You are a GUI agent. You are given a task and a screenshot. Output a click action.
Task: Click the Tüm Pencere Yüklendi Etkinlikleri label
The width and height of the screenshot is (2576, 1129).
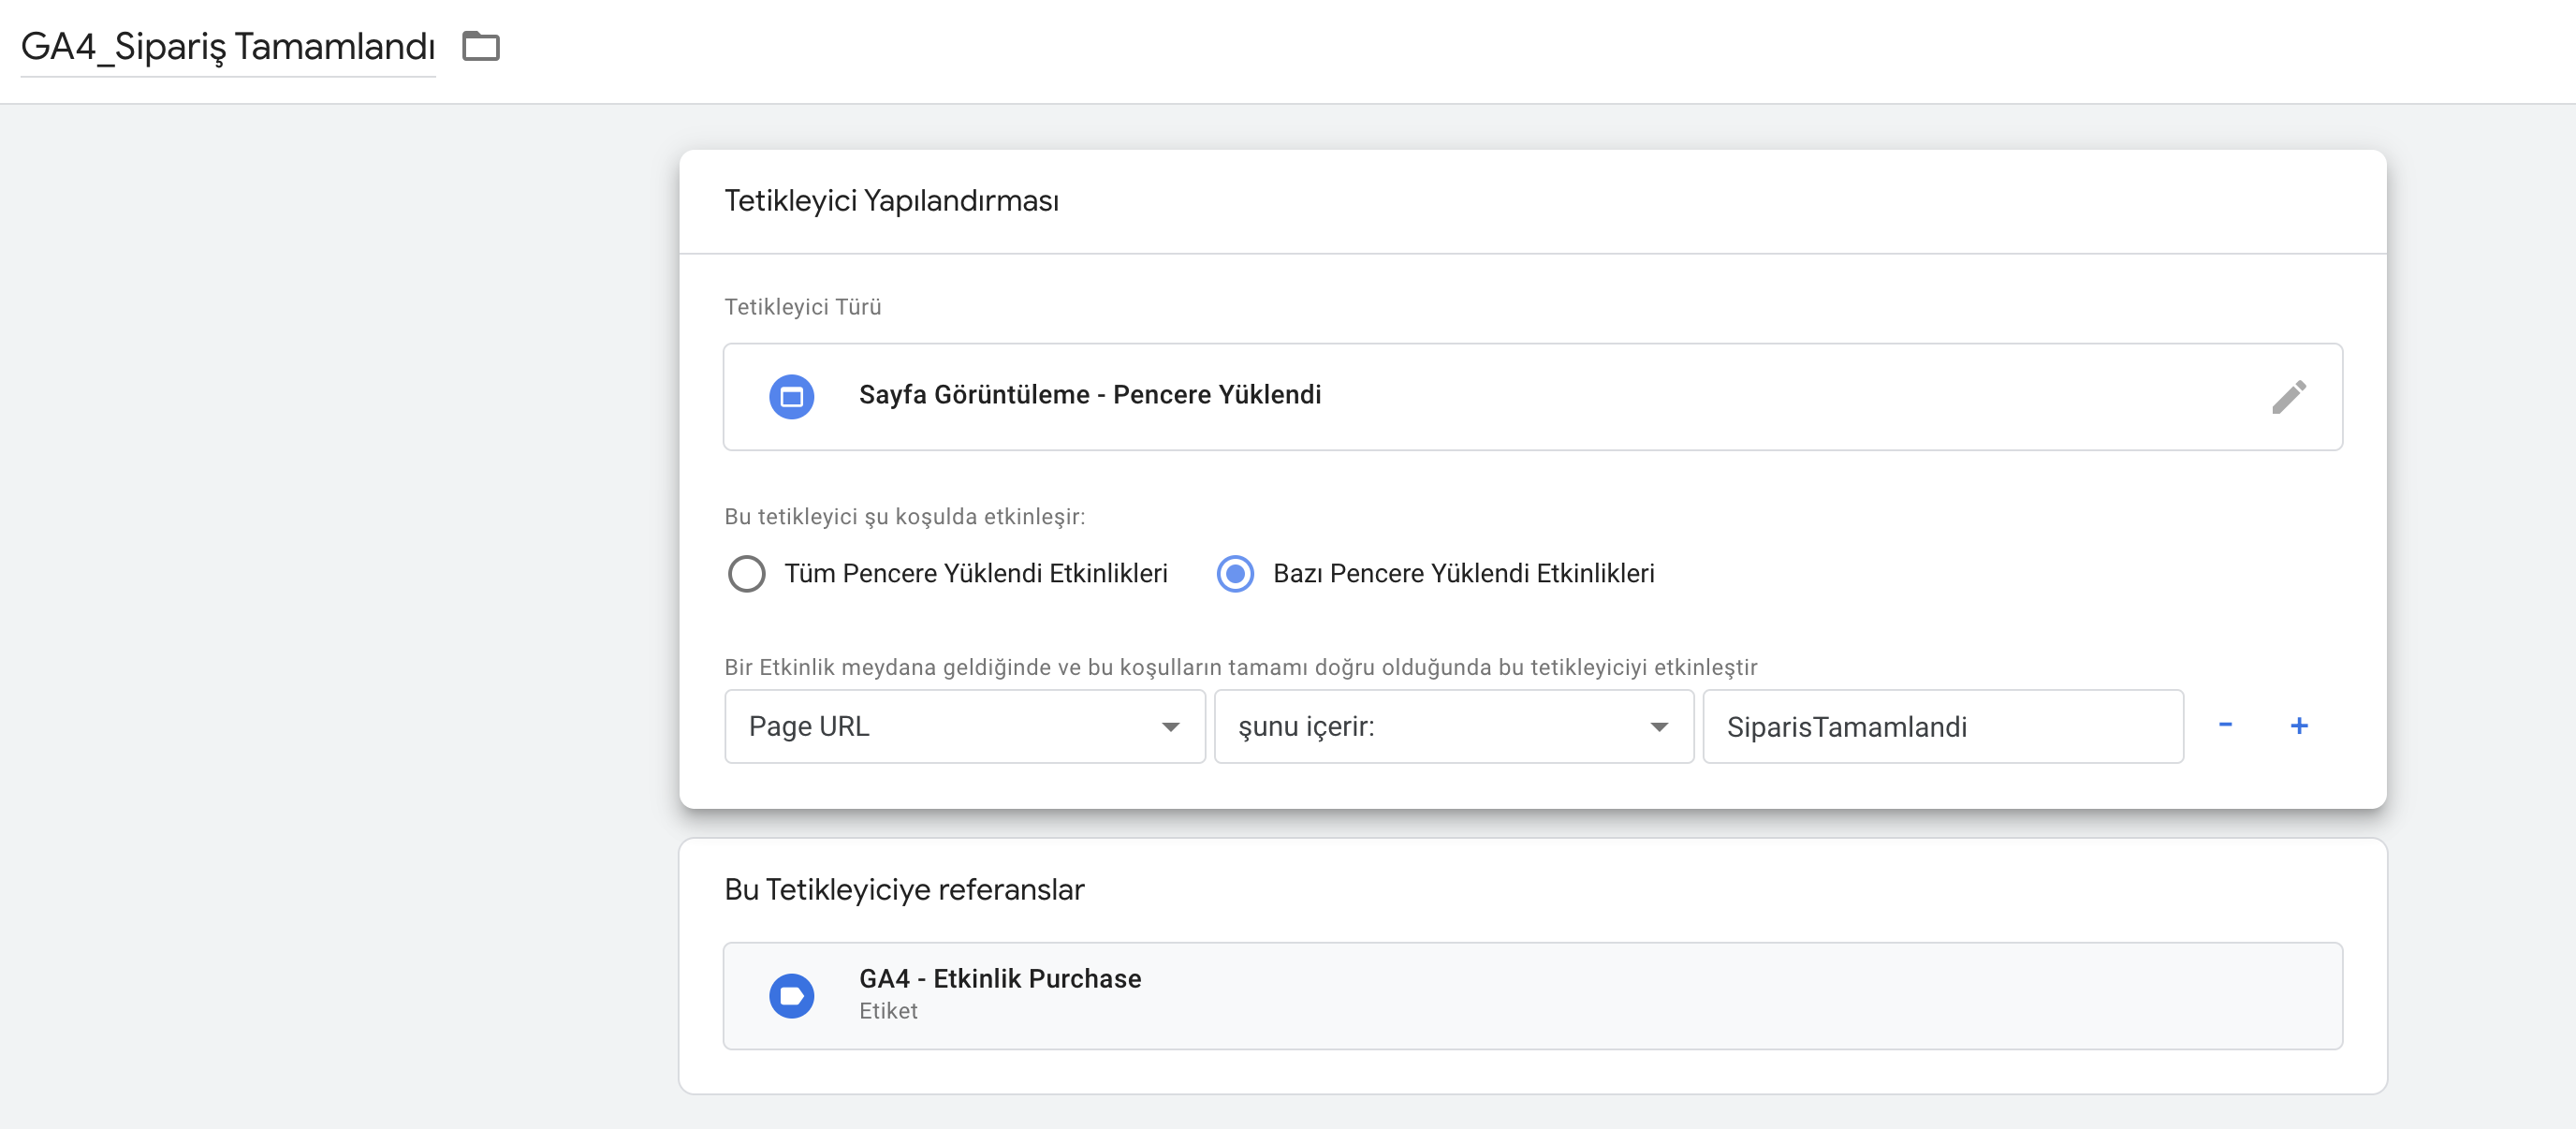click(975, 574)
